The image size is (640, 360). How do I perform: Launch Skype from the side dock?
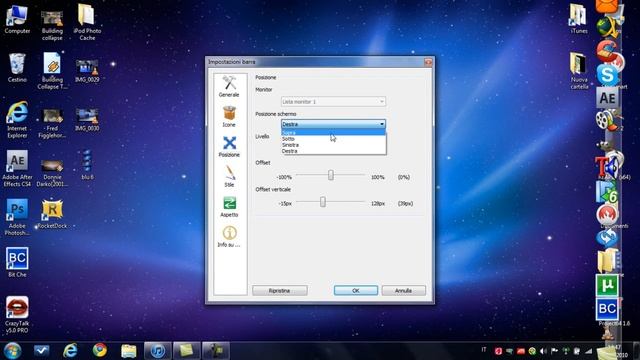608,75
